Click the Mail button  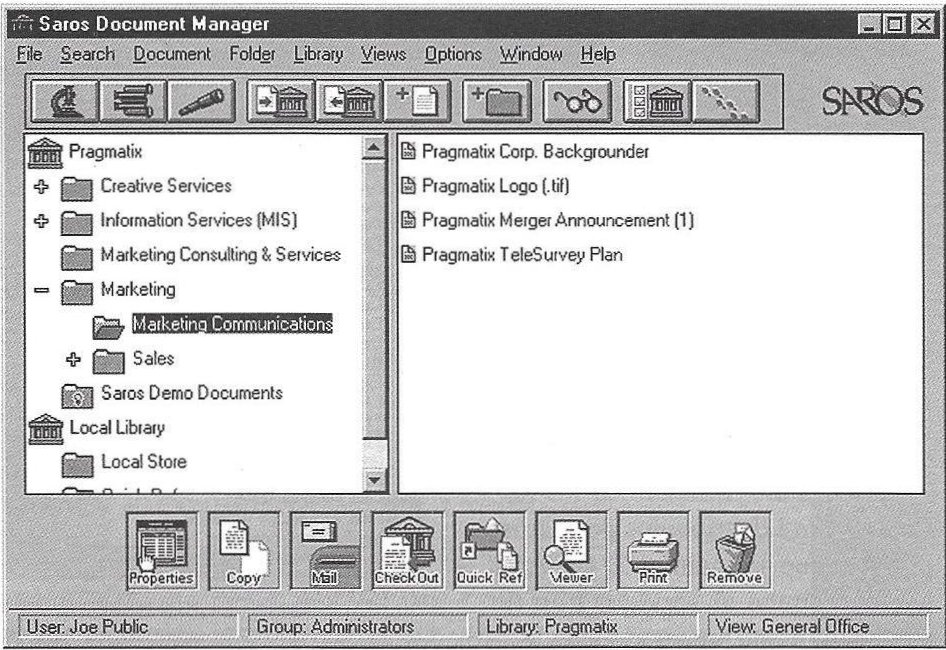click(325, 551)
